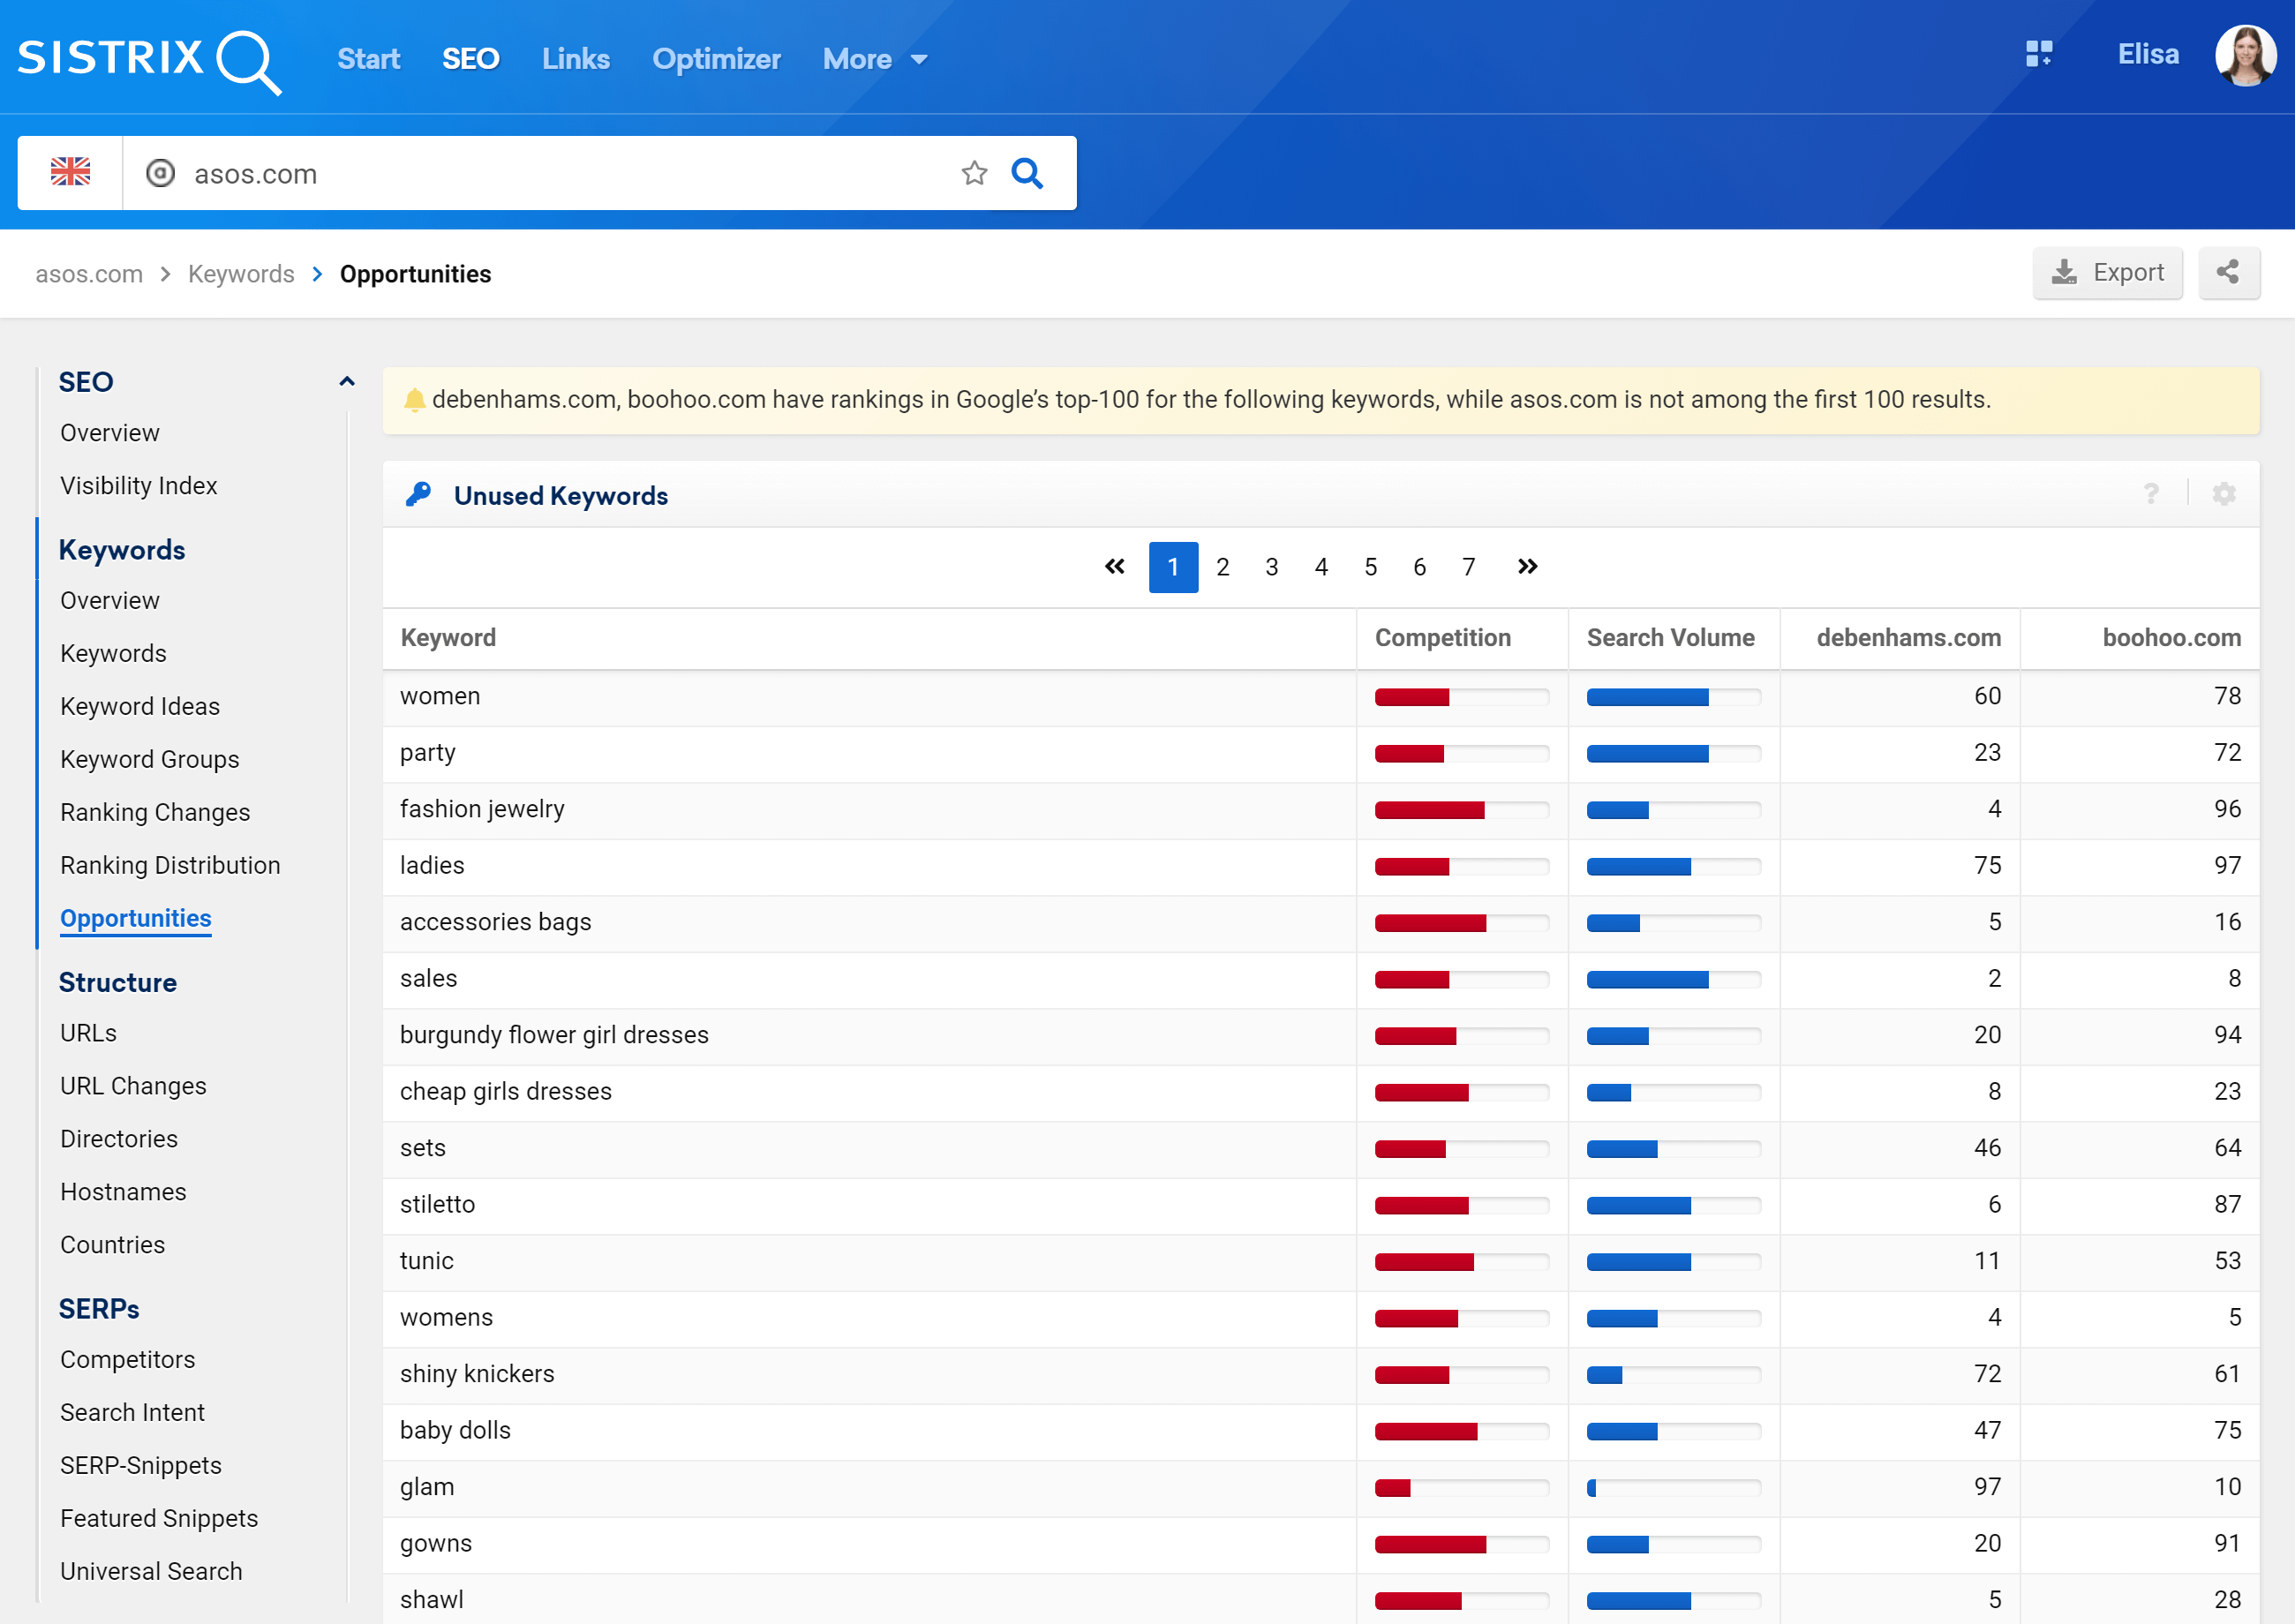Open the Optimizer tab
The width and height of the screenshot is (2295, 1624).
[x=716, y=59]
